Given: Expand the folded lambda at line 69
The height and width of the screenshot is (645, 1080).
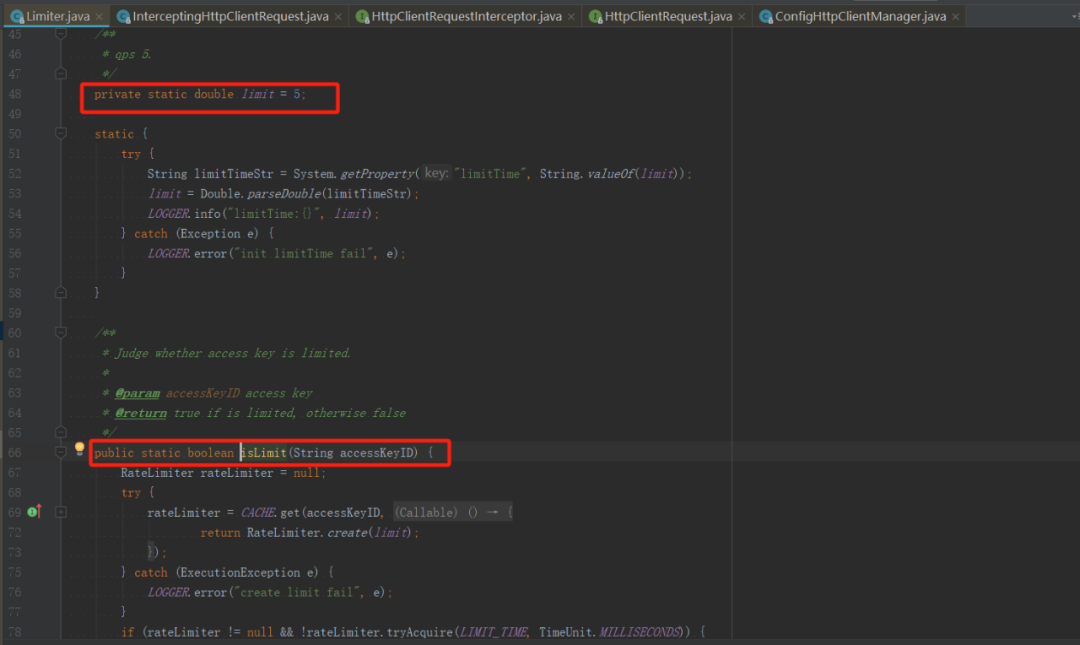Looking at the screenshot, I should [x=61, y=512].
